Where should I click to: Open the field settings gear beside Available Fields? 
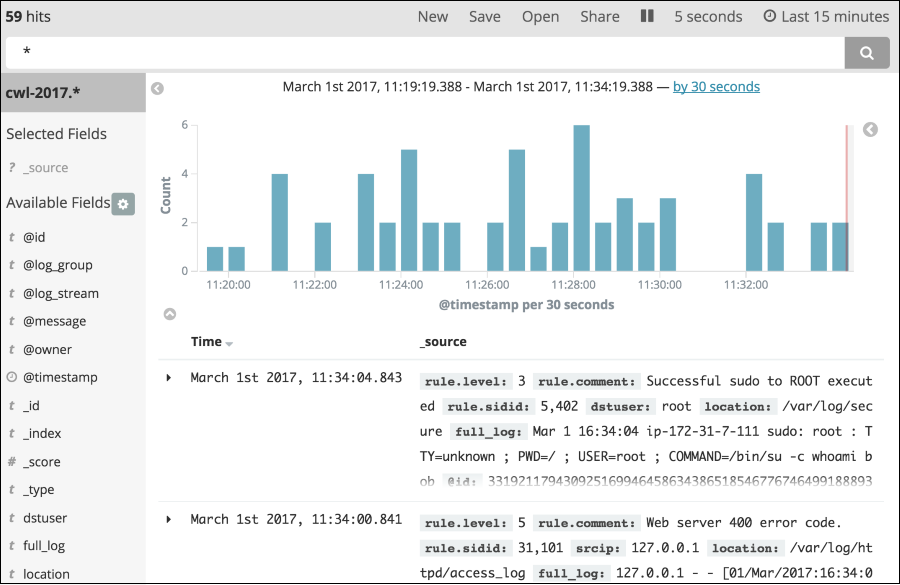point(122,203)
